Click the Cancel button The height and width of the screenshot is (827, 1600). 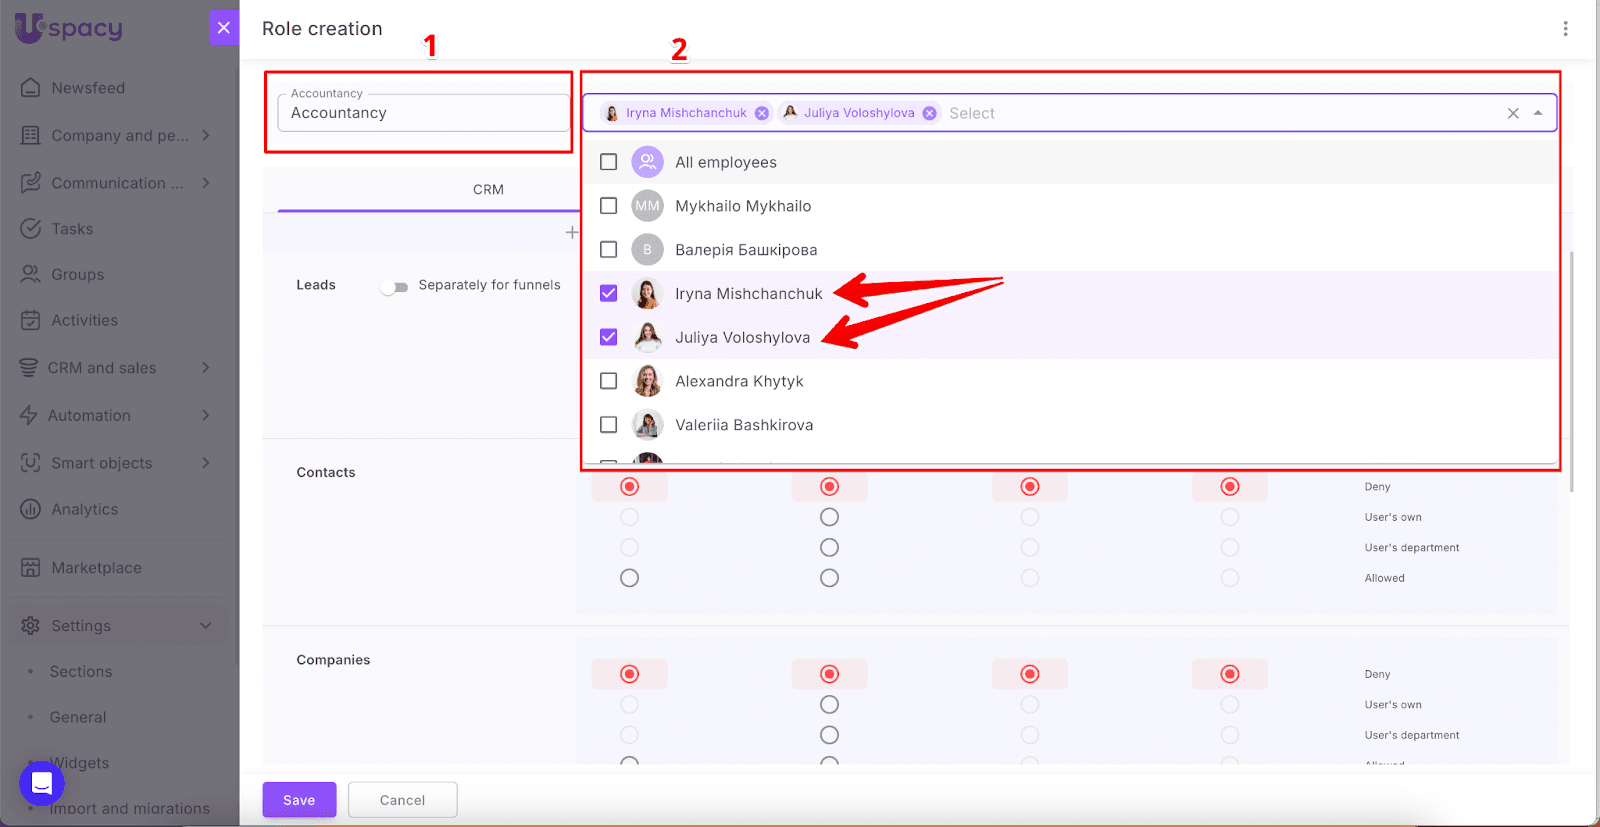coord(402,800)
